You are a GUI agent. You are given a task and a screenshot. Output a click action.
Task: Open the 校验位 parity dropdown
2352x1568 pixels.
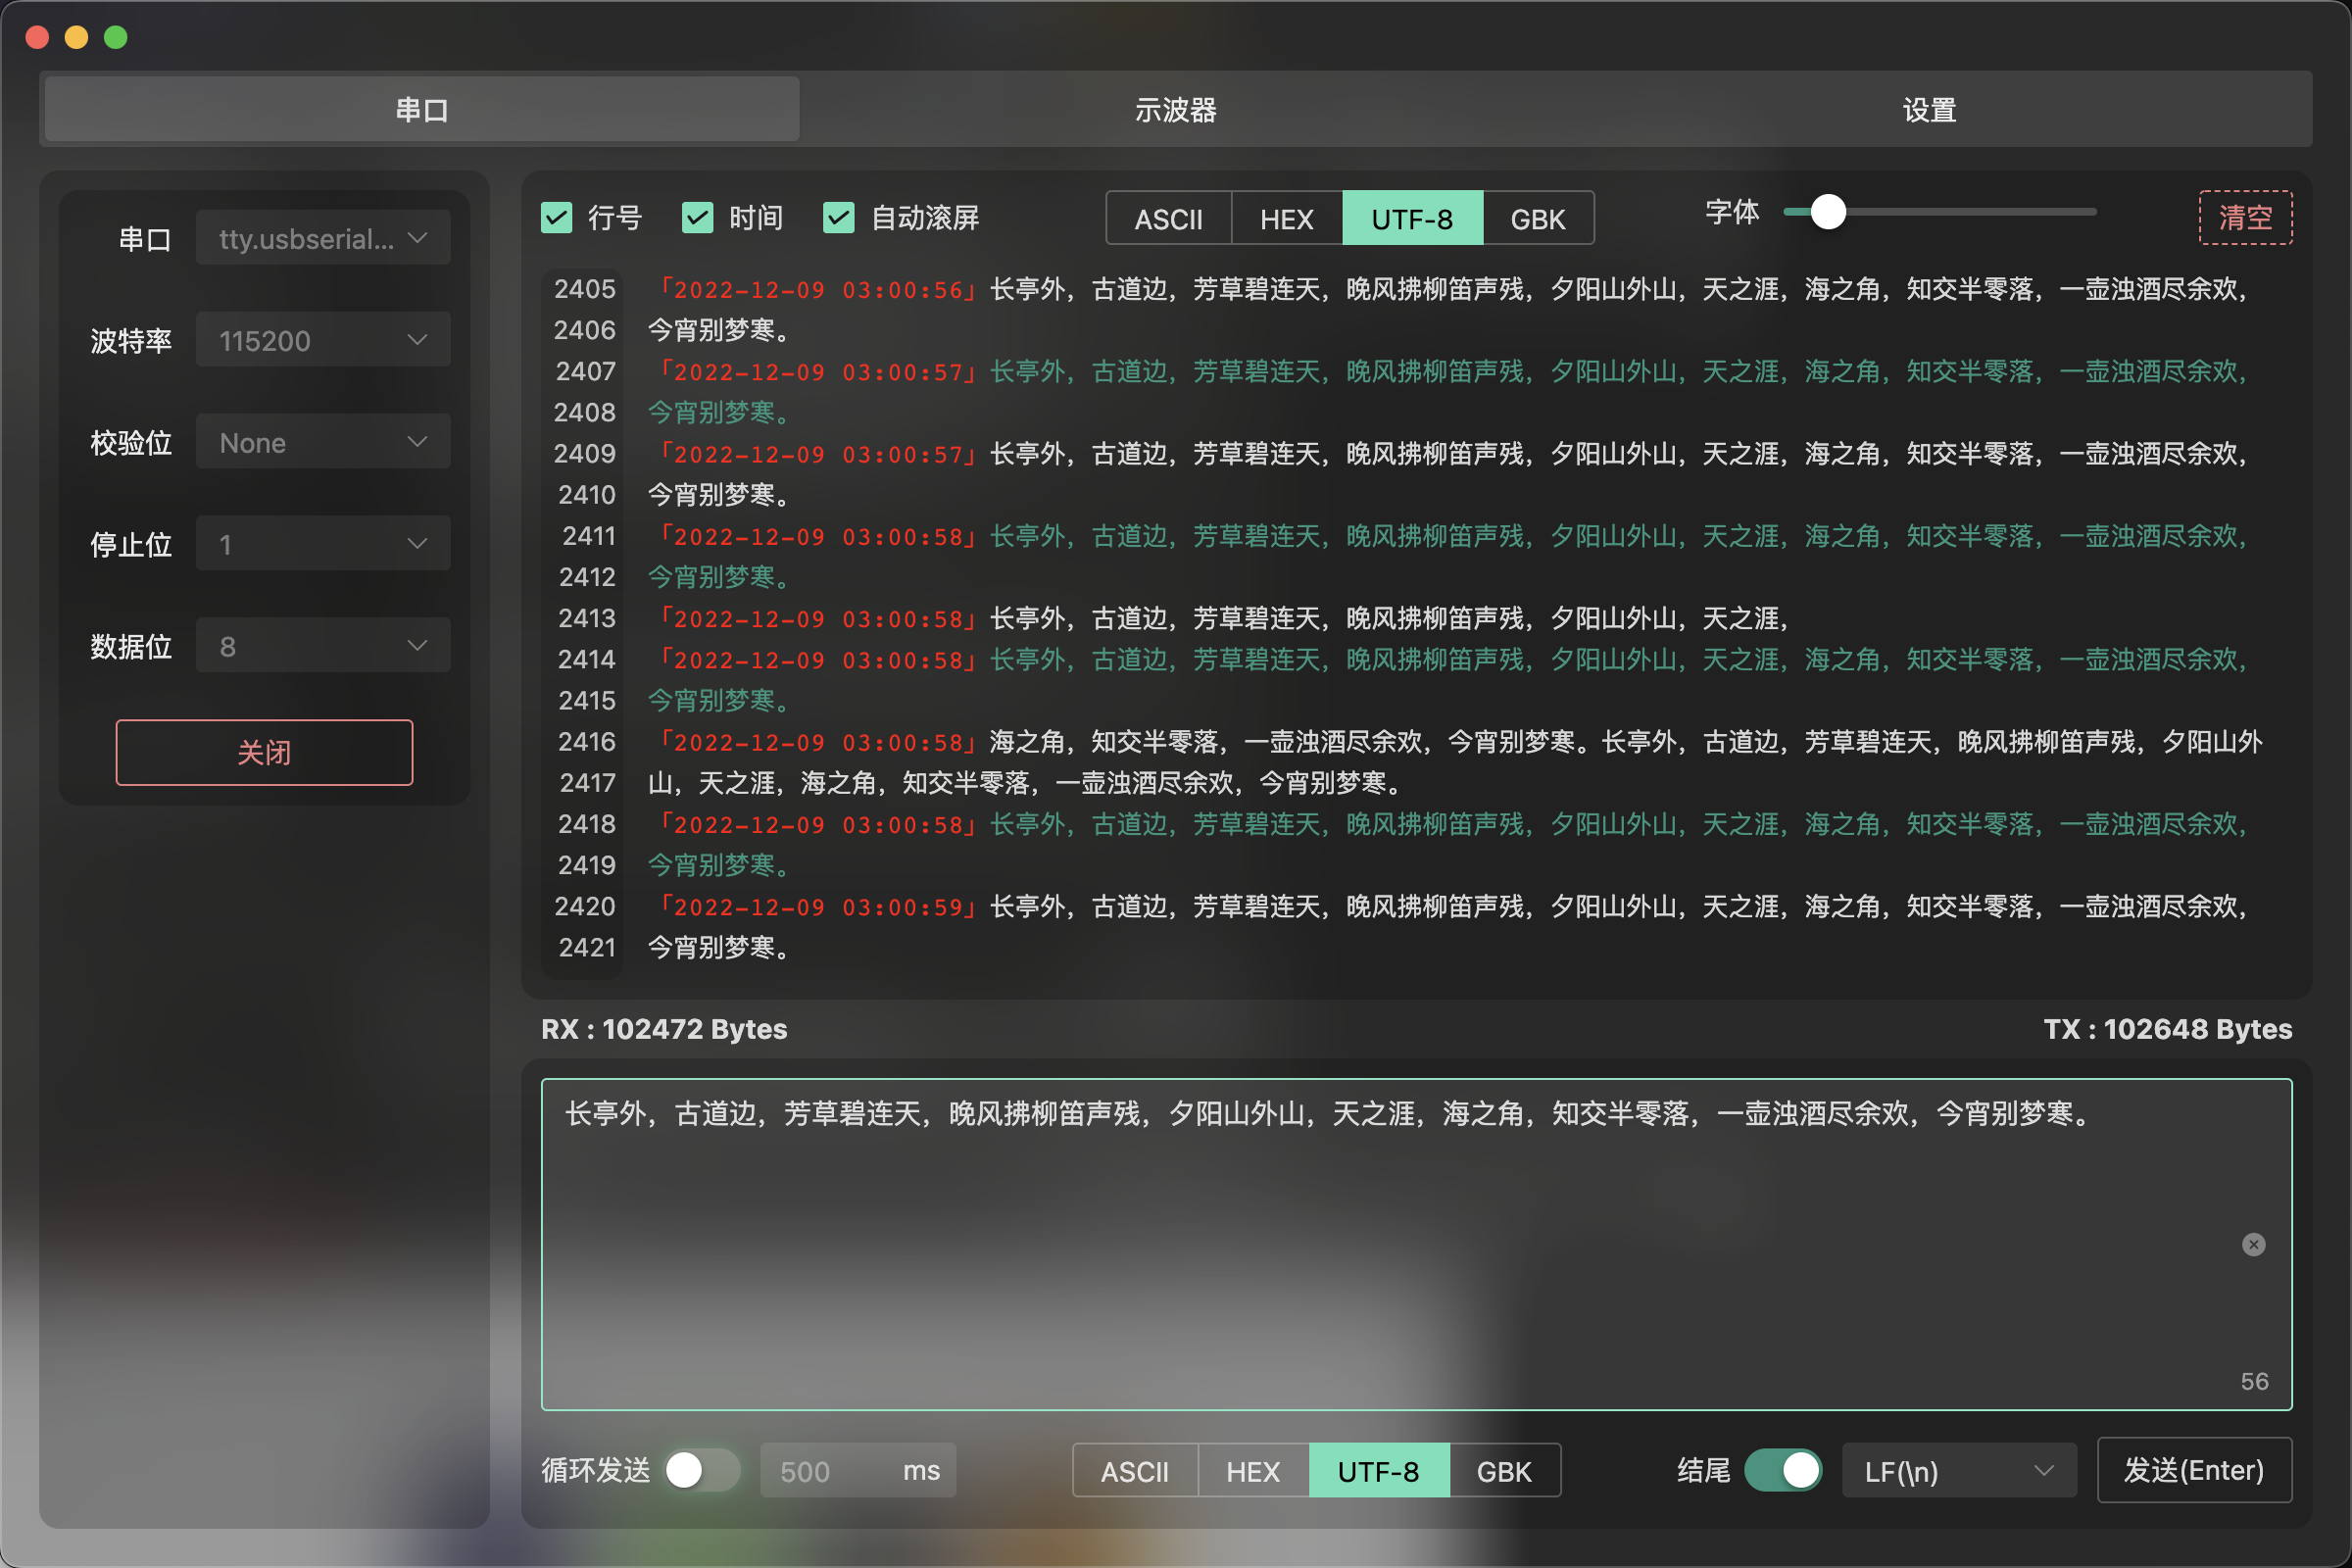[322, 443]
